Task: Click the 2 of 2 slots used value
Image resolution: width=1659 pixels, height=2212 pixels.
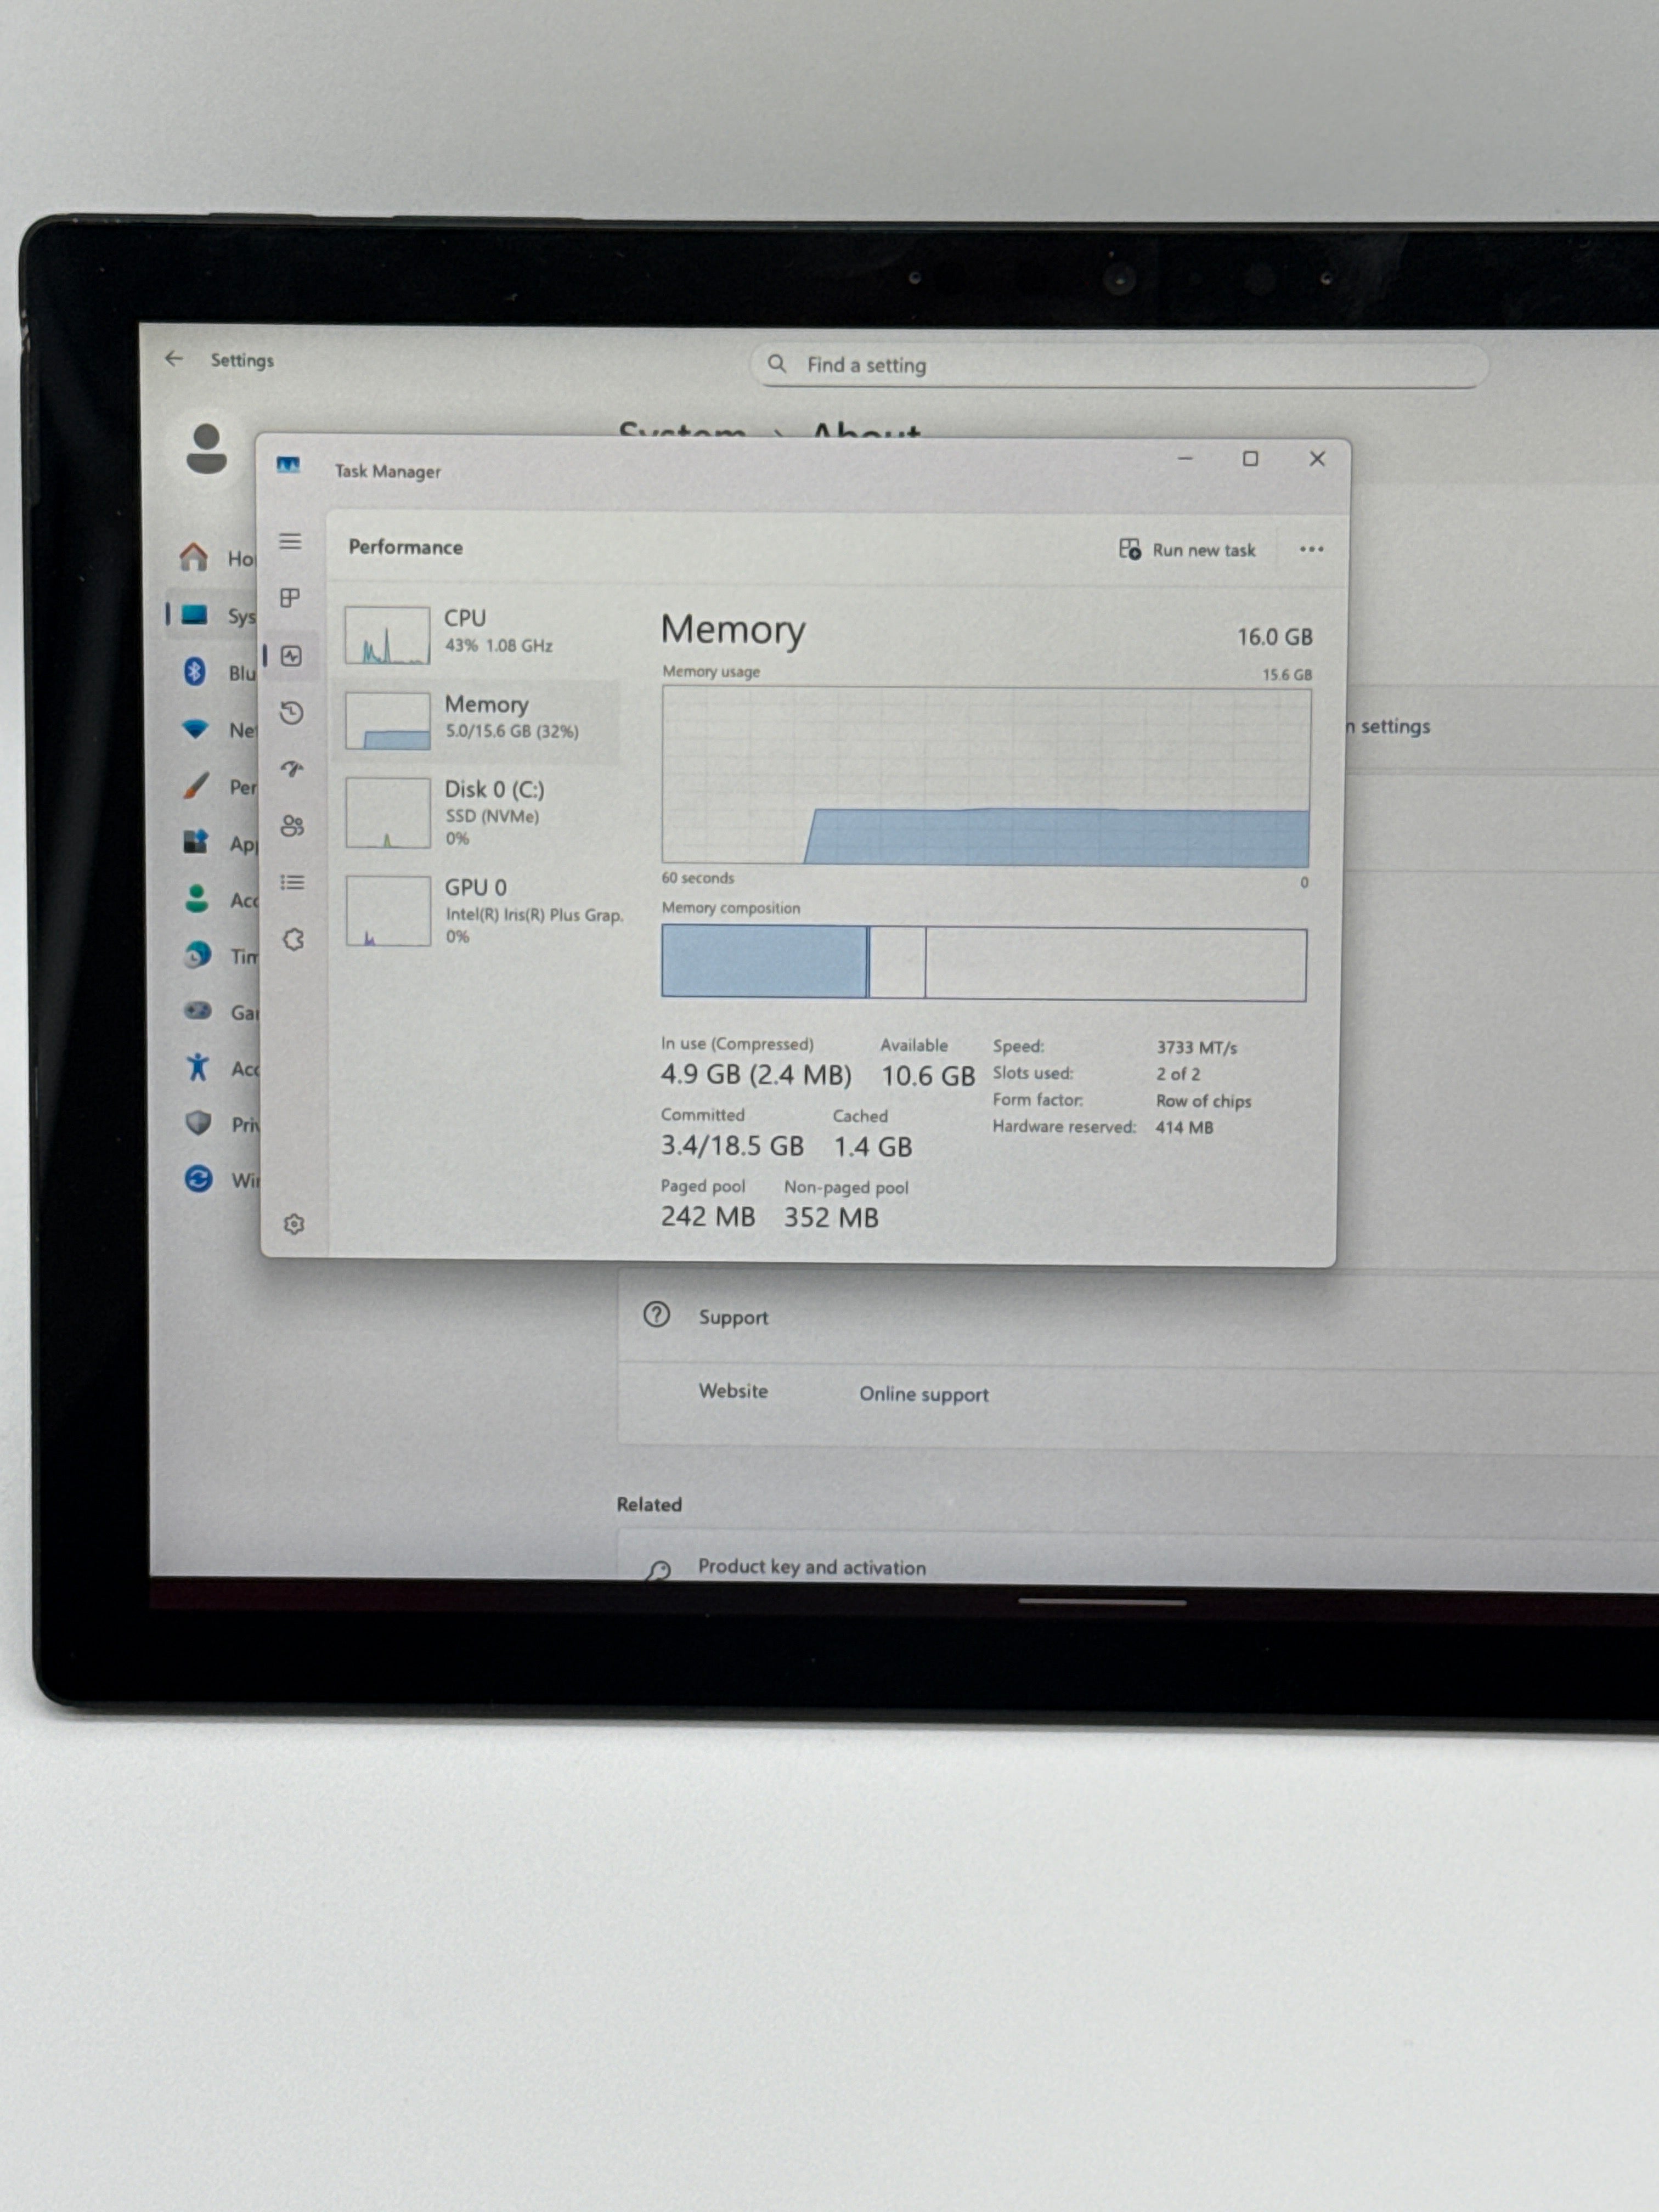Action: click(1178, 1074)
